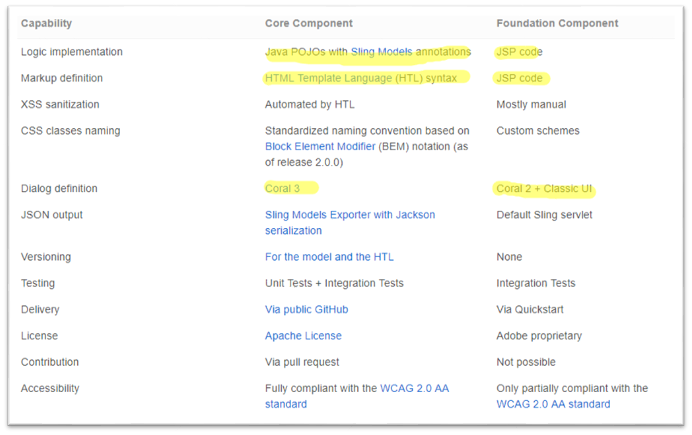Click the Core Component column header
The width and height of the screenshot is (692, 435).
pyautogui.click(x=308, y=23)
